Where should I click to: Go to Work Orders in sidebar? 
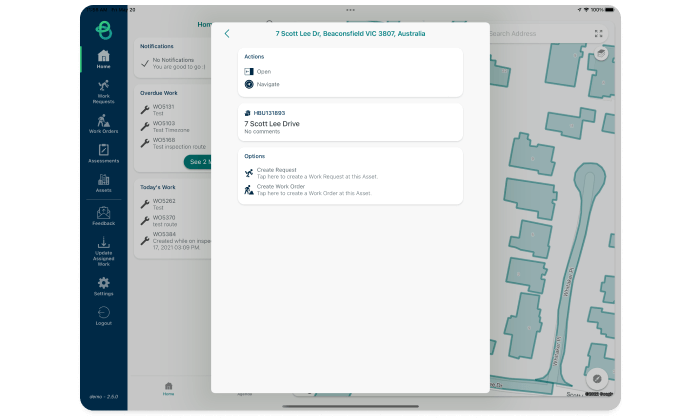click(103, 123)
